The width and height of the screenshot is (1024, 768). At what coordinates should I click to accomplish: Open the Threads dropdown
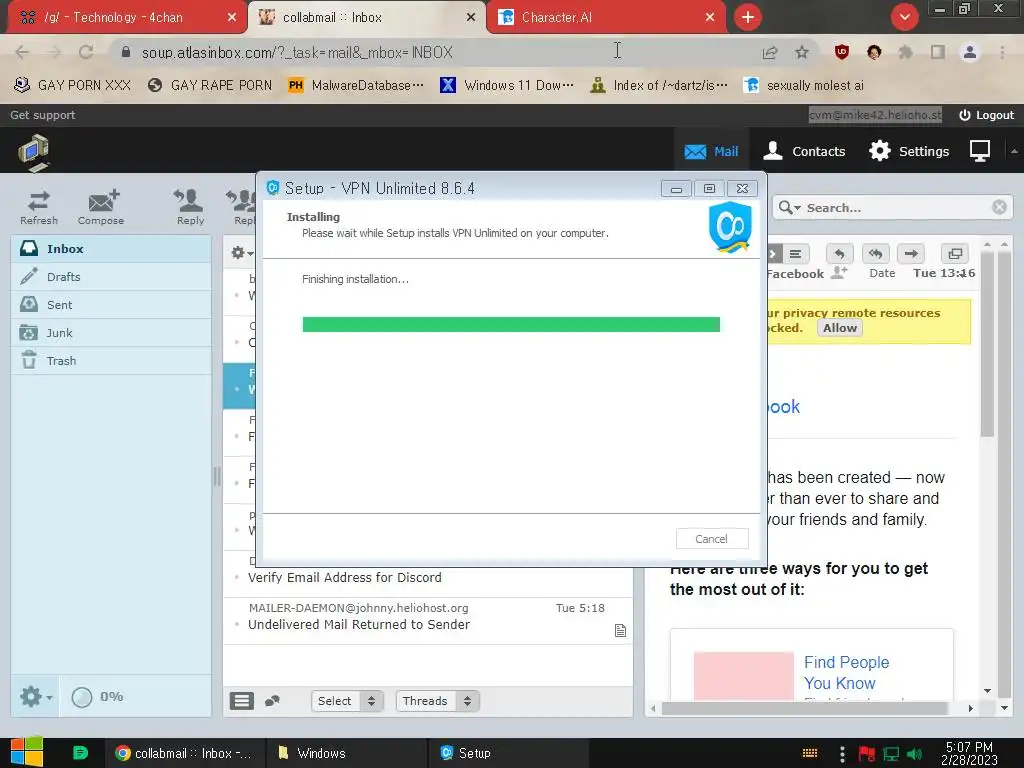(438, 701)
